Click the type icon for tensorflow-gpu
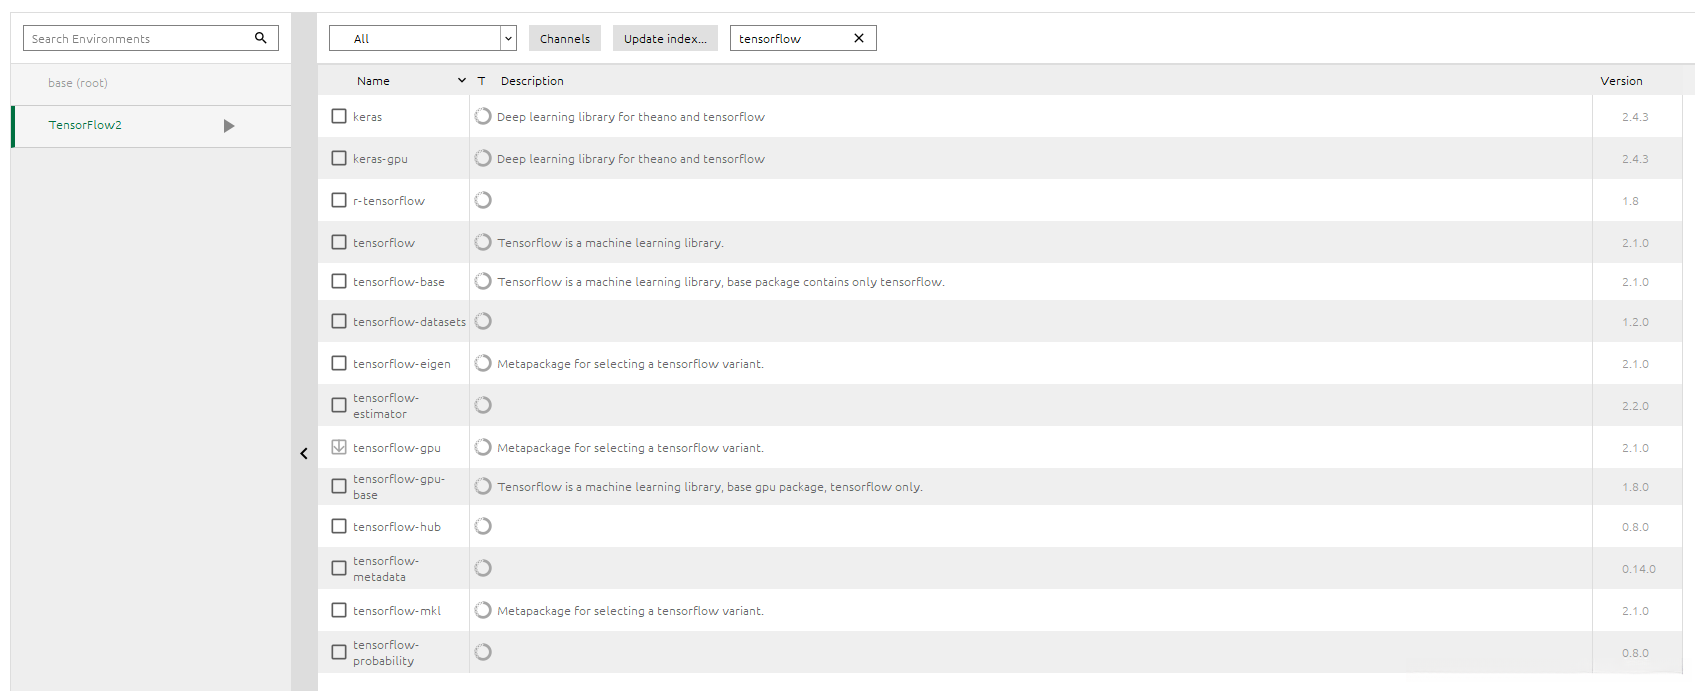The image size is (1695, 691). [x=483, y=447]
